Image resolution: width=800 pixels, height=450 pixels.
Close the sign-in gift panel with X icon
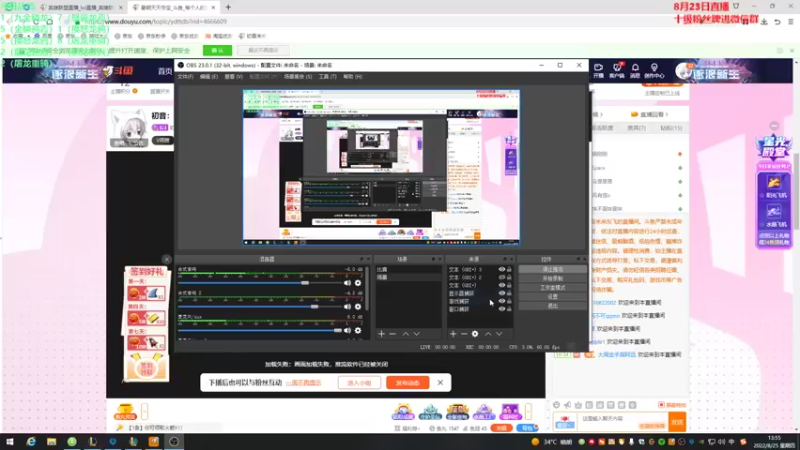click(x=166, y=259)
